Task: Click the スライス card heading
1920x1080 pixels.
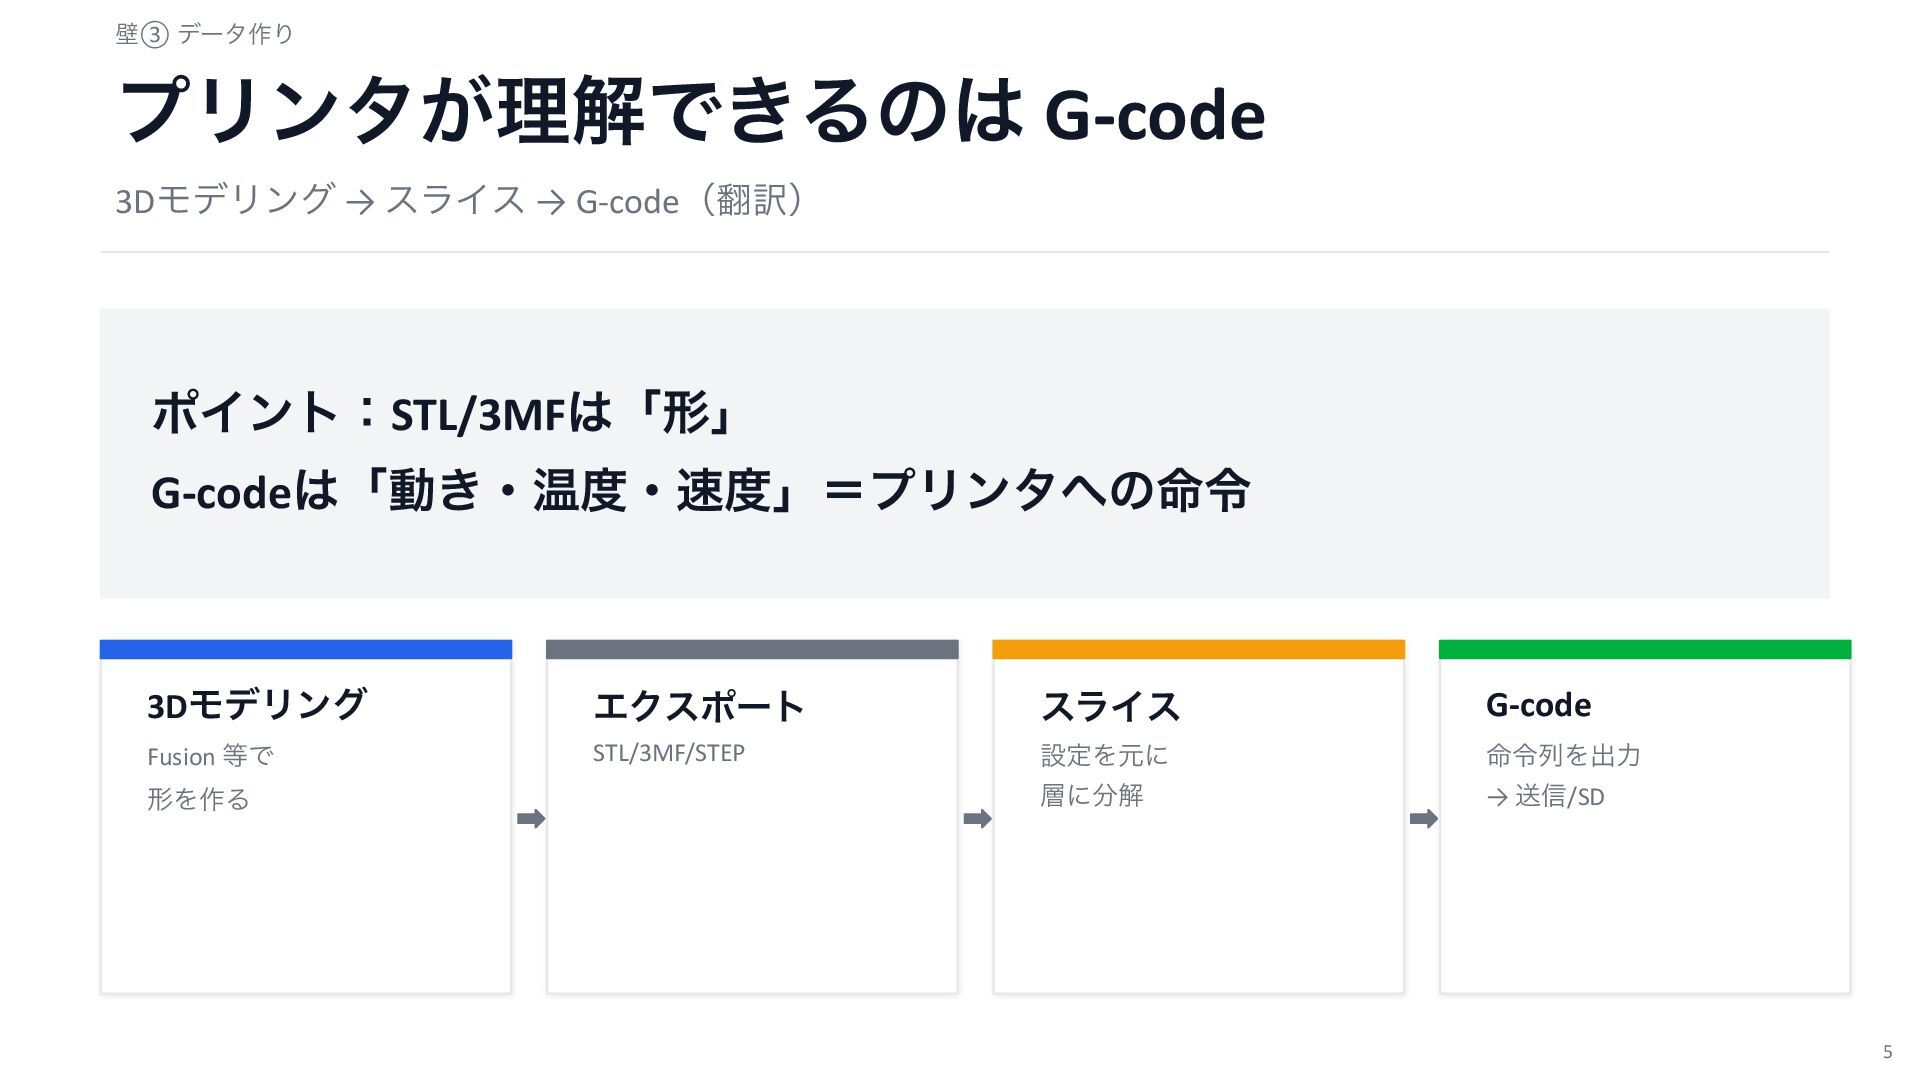Action: click(x=1110, y=706)
